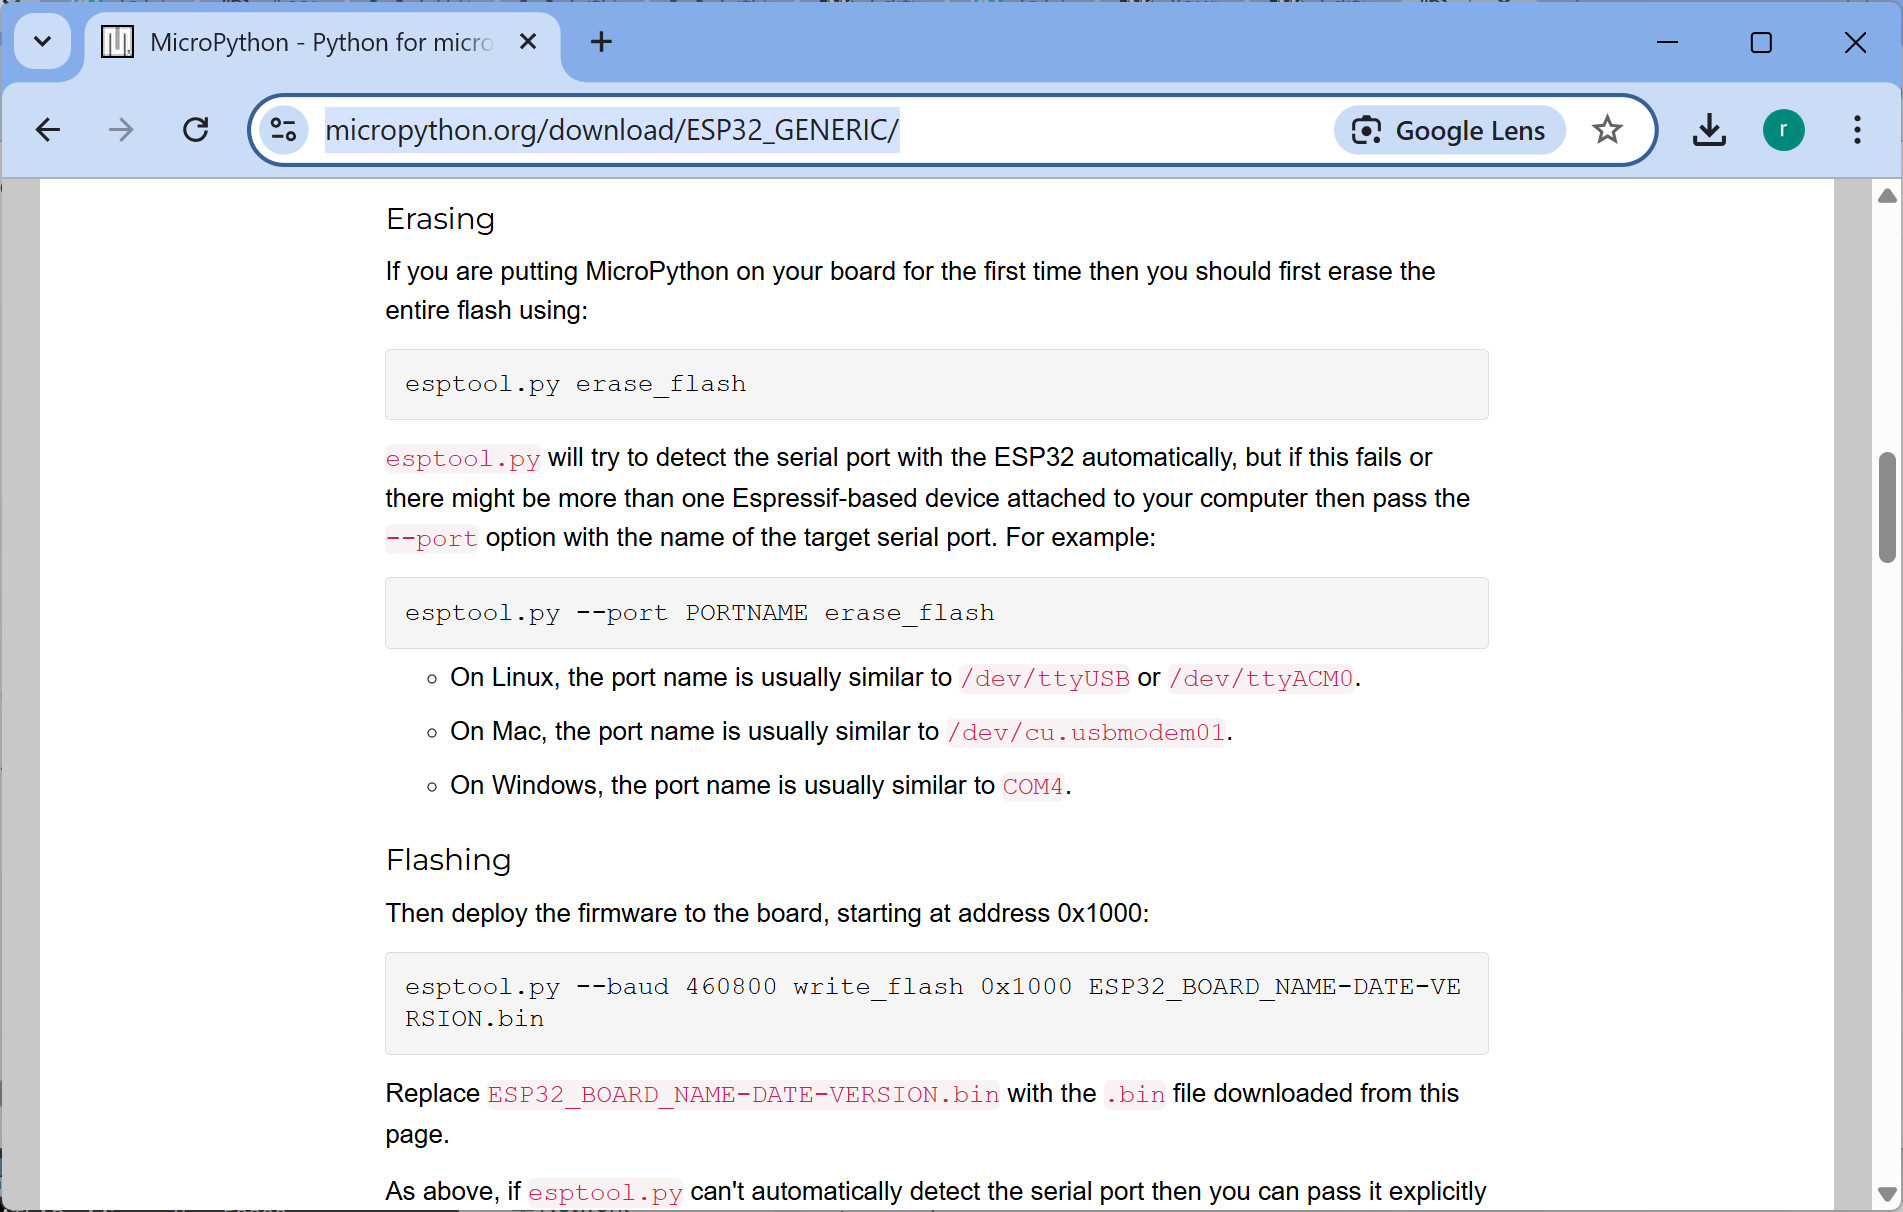1903x1212 pixels.
Task: Open the profile avatar menu
Action: (1783, 130)
